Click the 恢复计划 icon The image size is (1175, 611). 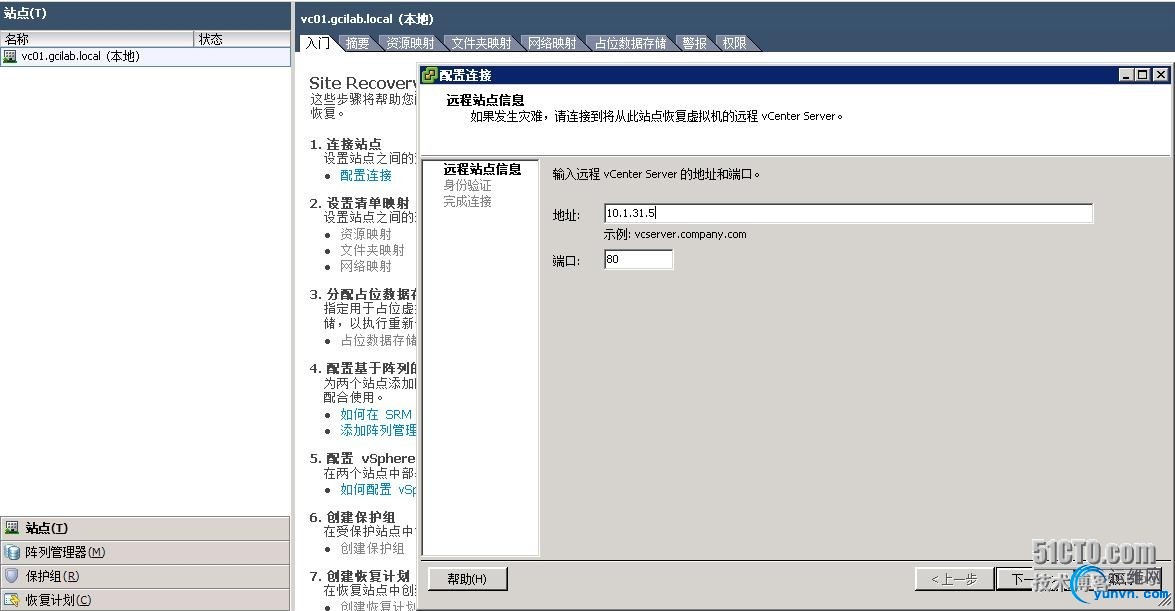[x=11, y=600]
